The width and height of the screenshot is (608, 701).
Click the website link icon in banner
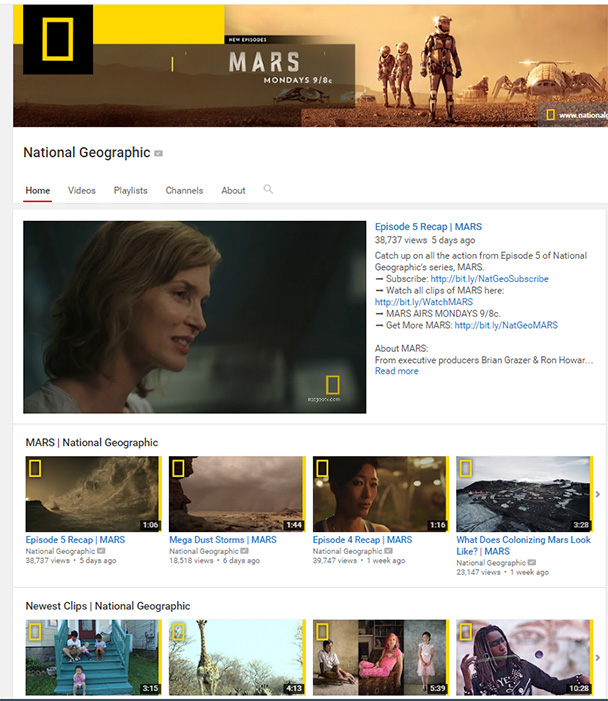point(550,115)
